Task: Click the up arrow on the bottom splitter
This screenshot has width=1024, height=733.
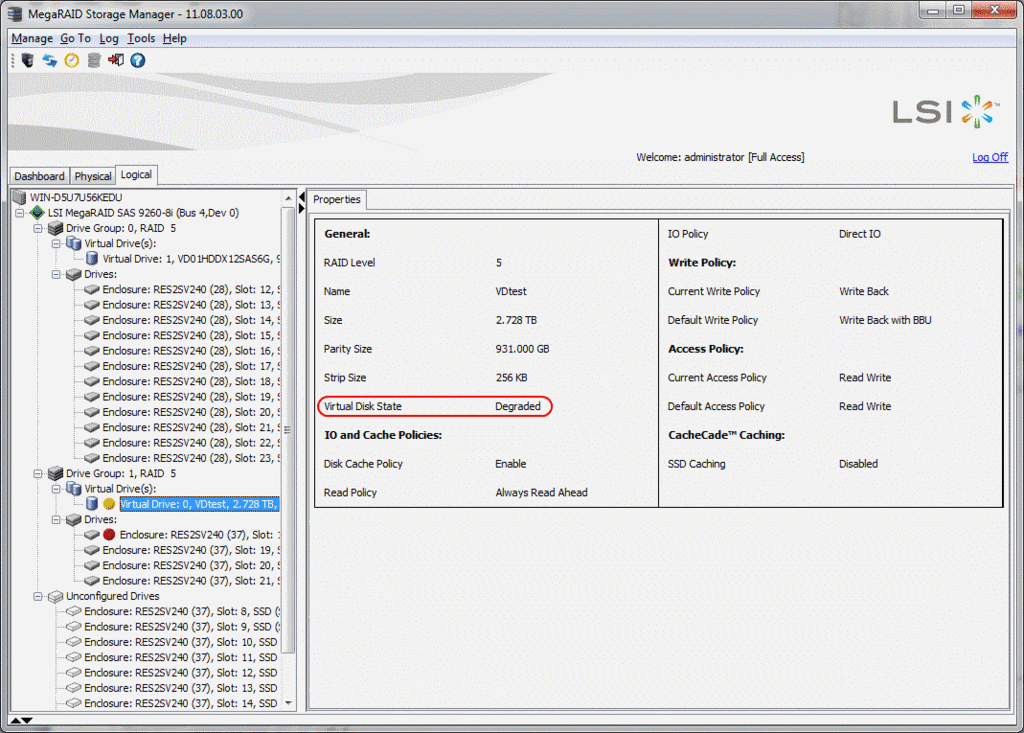Action: click(x=15, y=721)
